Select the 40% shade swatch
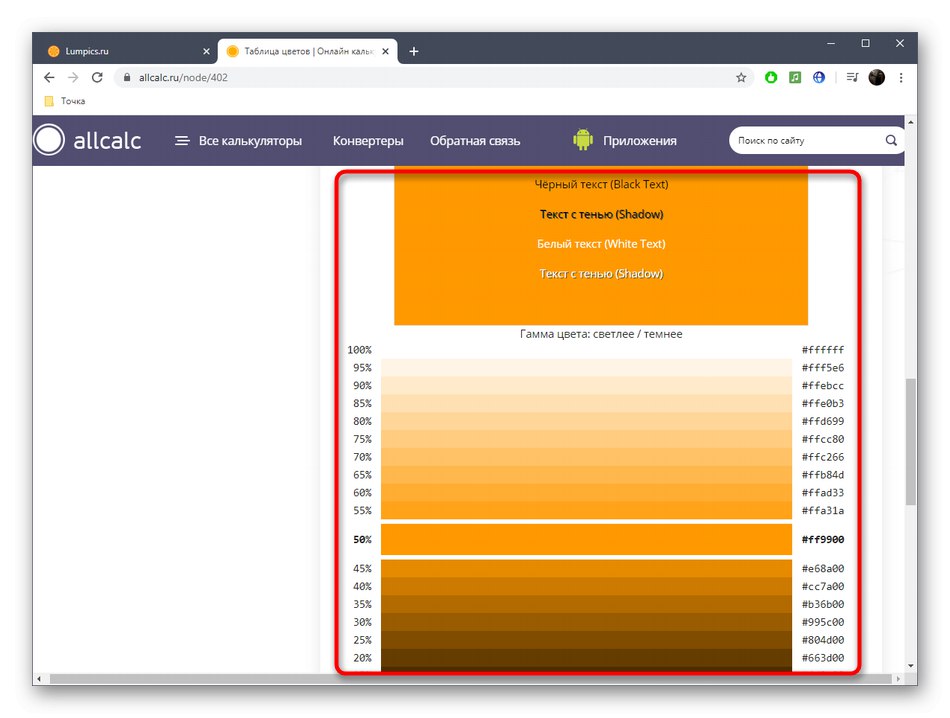The image size is (950, 718). pos(586,587)
